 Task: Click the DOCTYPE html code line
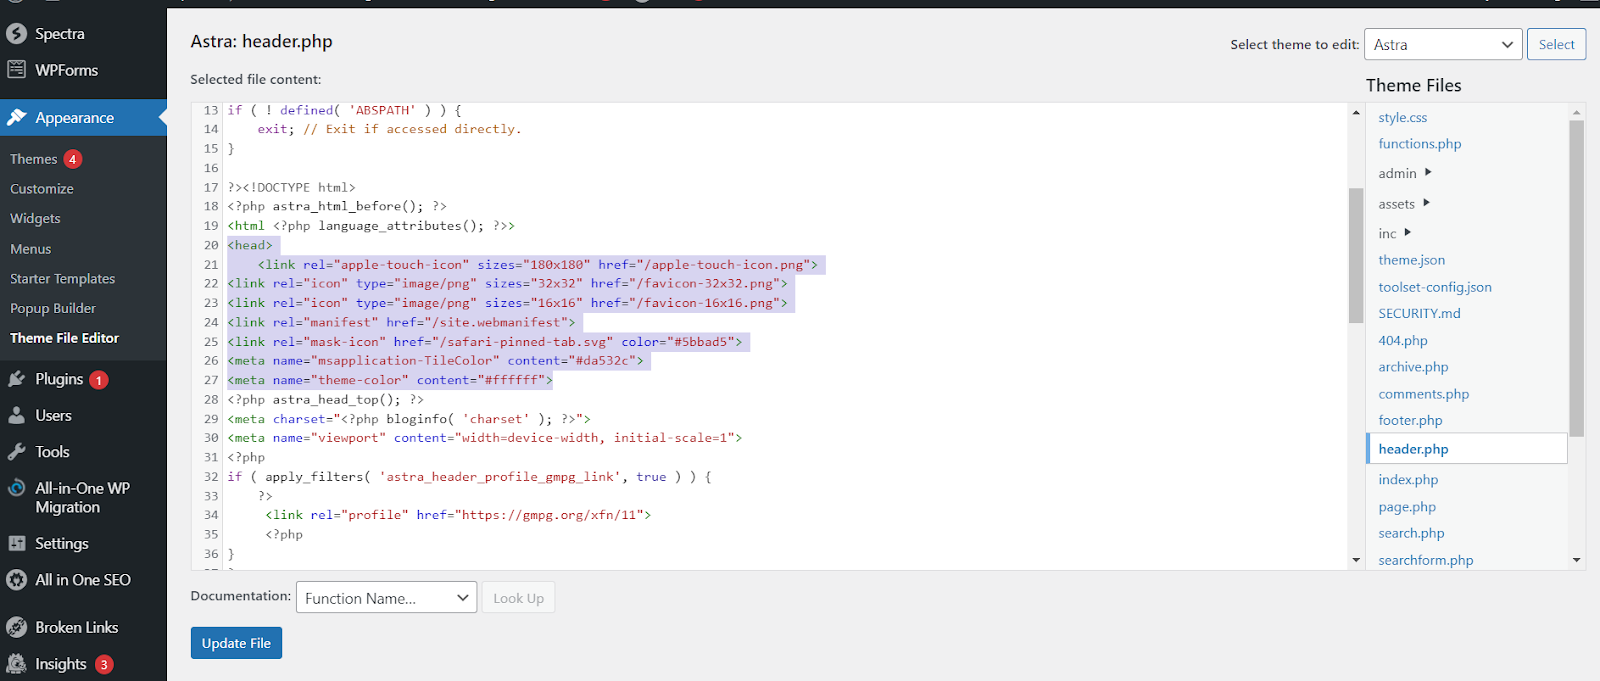(291, 187)
